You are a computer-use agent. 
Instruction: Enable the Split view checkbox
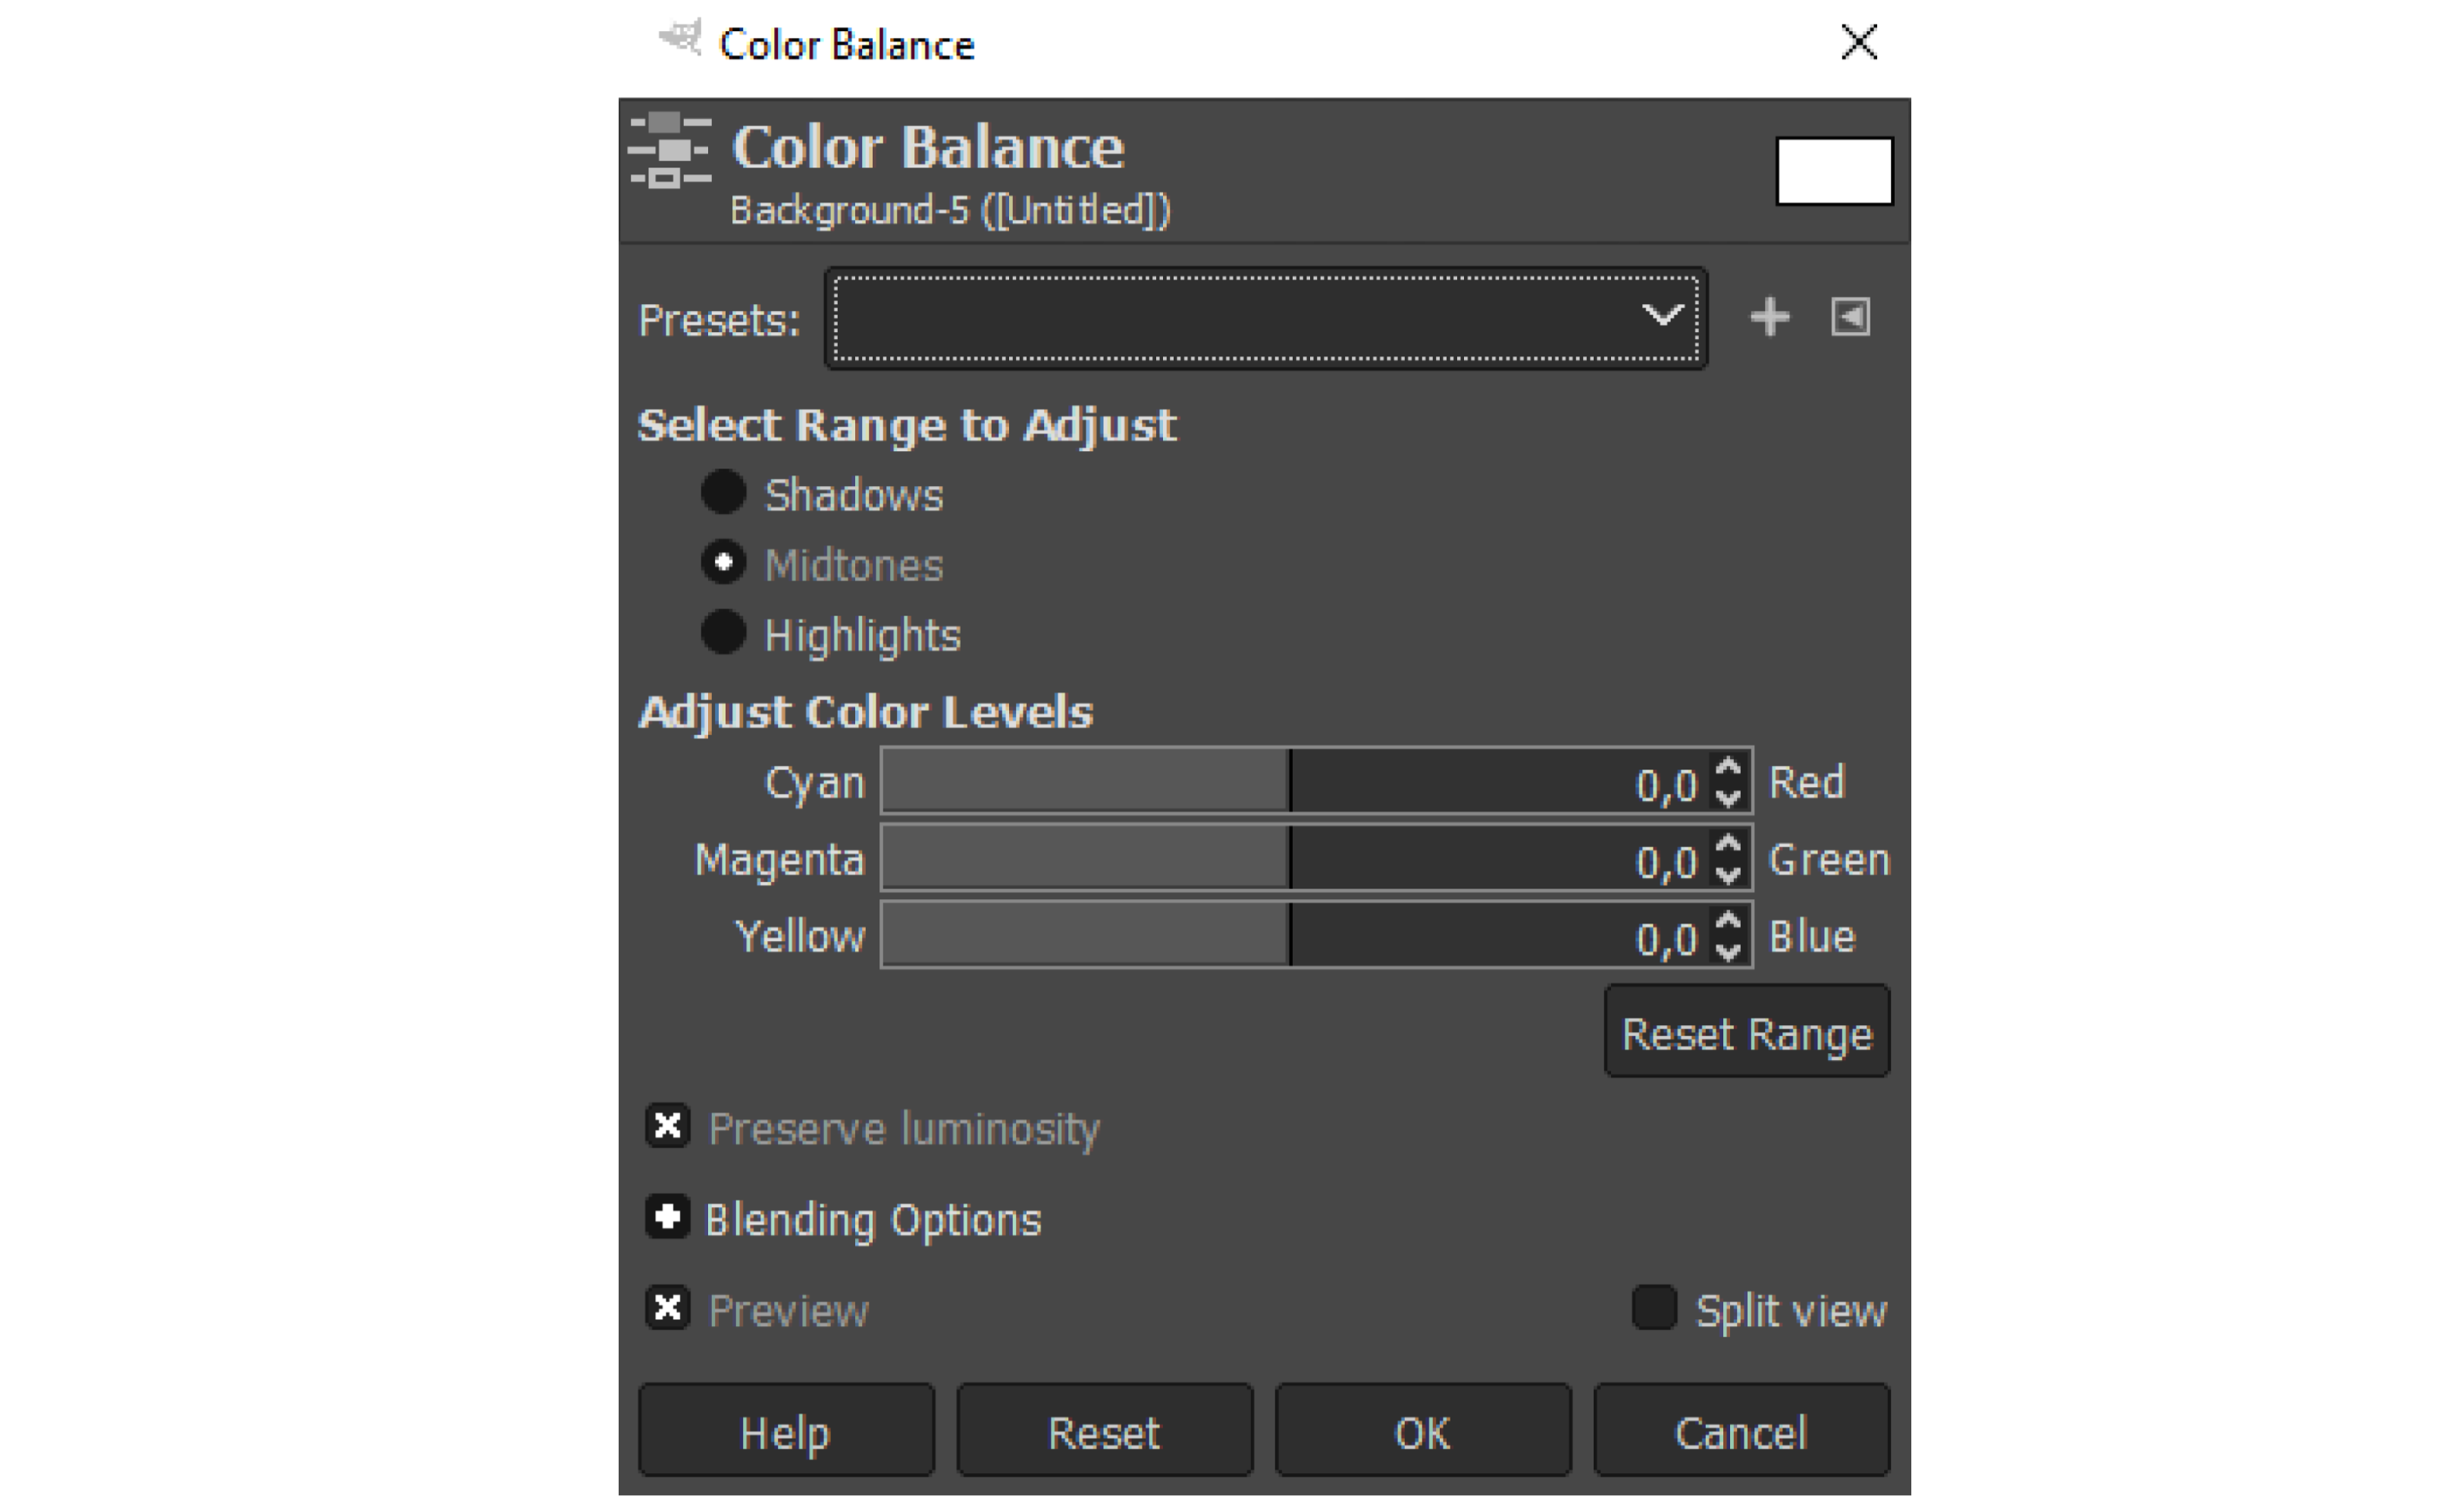[x=1654, y=1308]
